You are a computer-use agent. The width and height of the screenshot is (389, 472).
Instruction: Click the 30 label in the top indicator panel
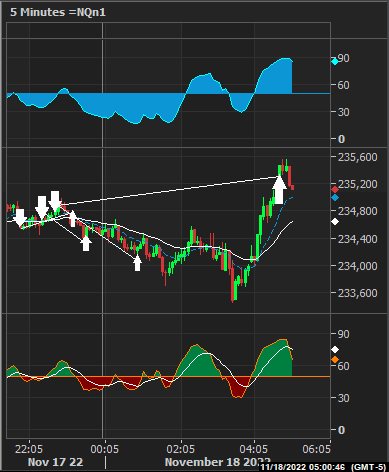[x=343, y=112]
